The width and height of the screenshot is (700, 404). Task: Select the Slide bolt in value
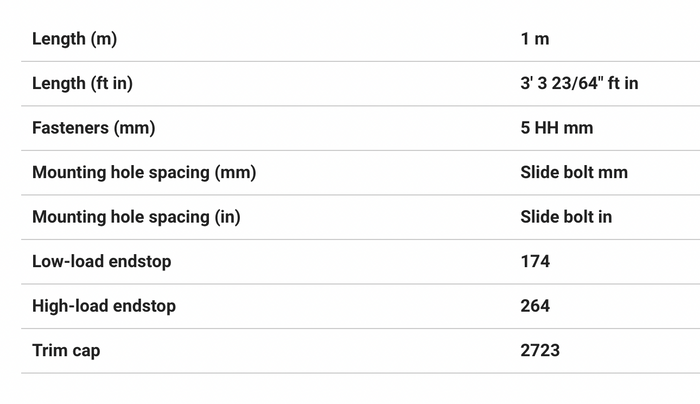(x=566, y=217)
